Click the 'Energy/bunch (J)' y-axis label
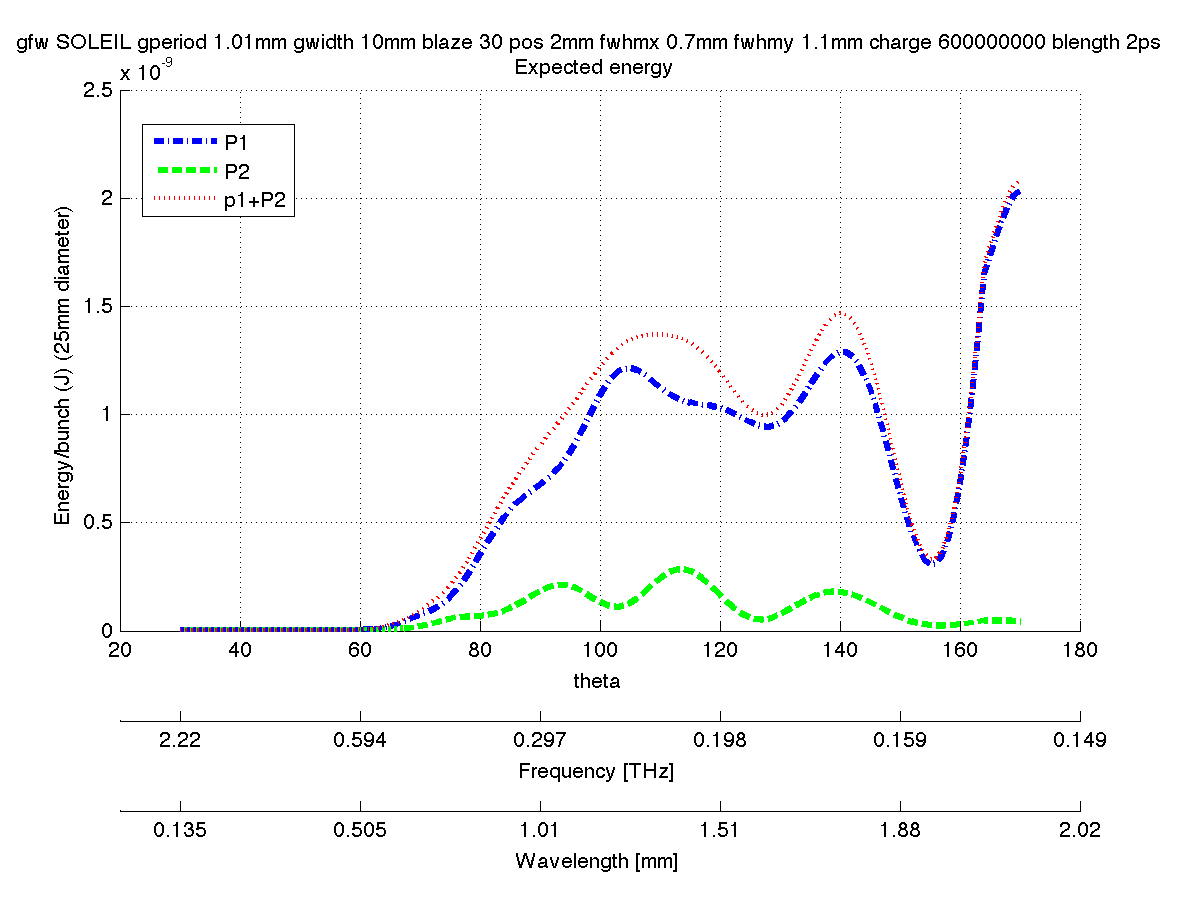This screenshot has height=901, width=1200. 64,366
